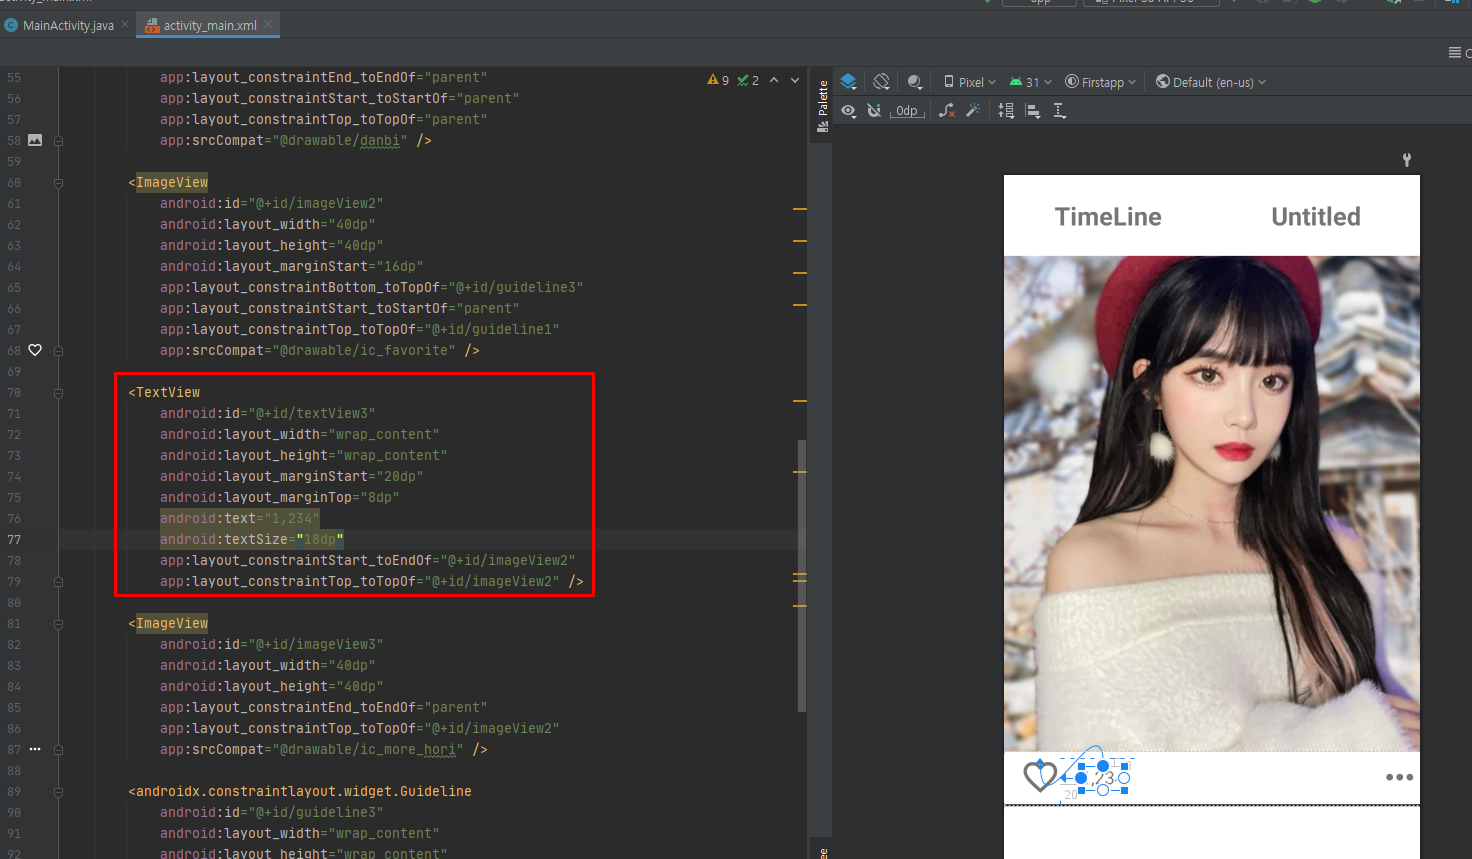The width and height of the screenshot is (1472, 859).
Task: Select the portrait image in preview
Action: point(1212,503)
